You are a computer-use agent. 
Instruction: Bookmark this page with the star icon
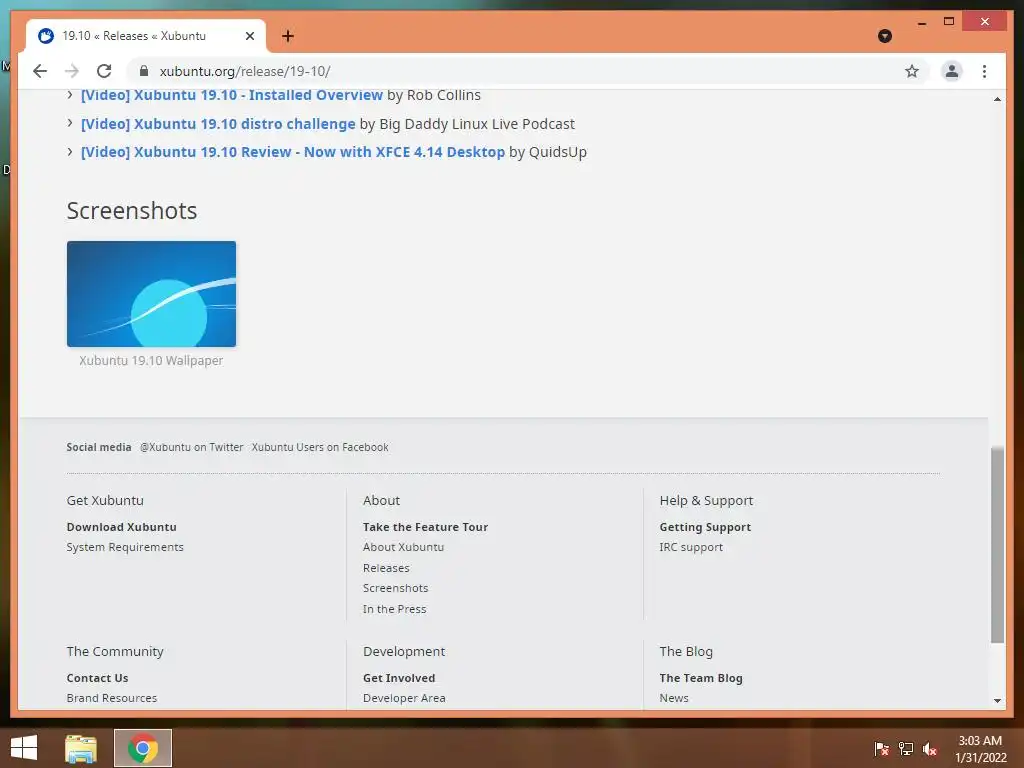912,71
